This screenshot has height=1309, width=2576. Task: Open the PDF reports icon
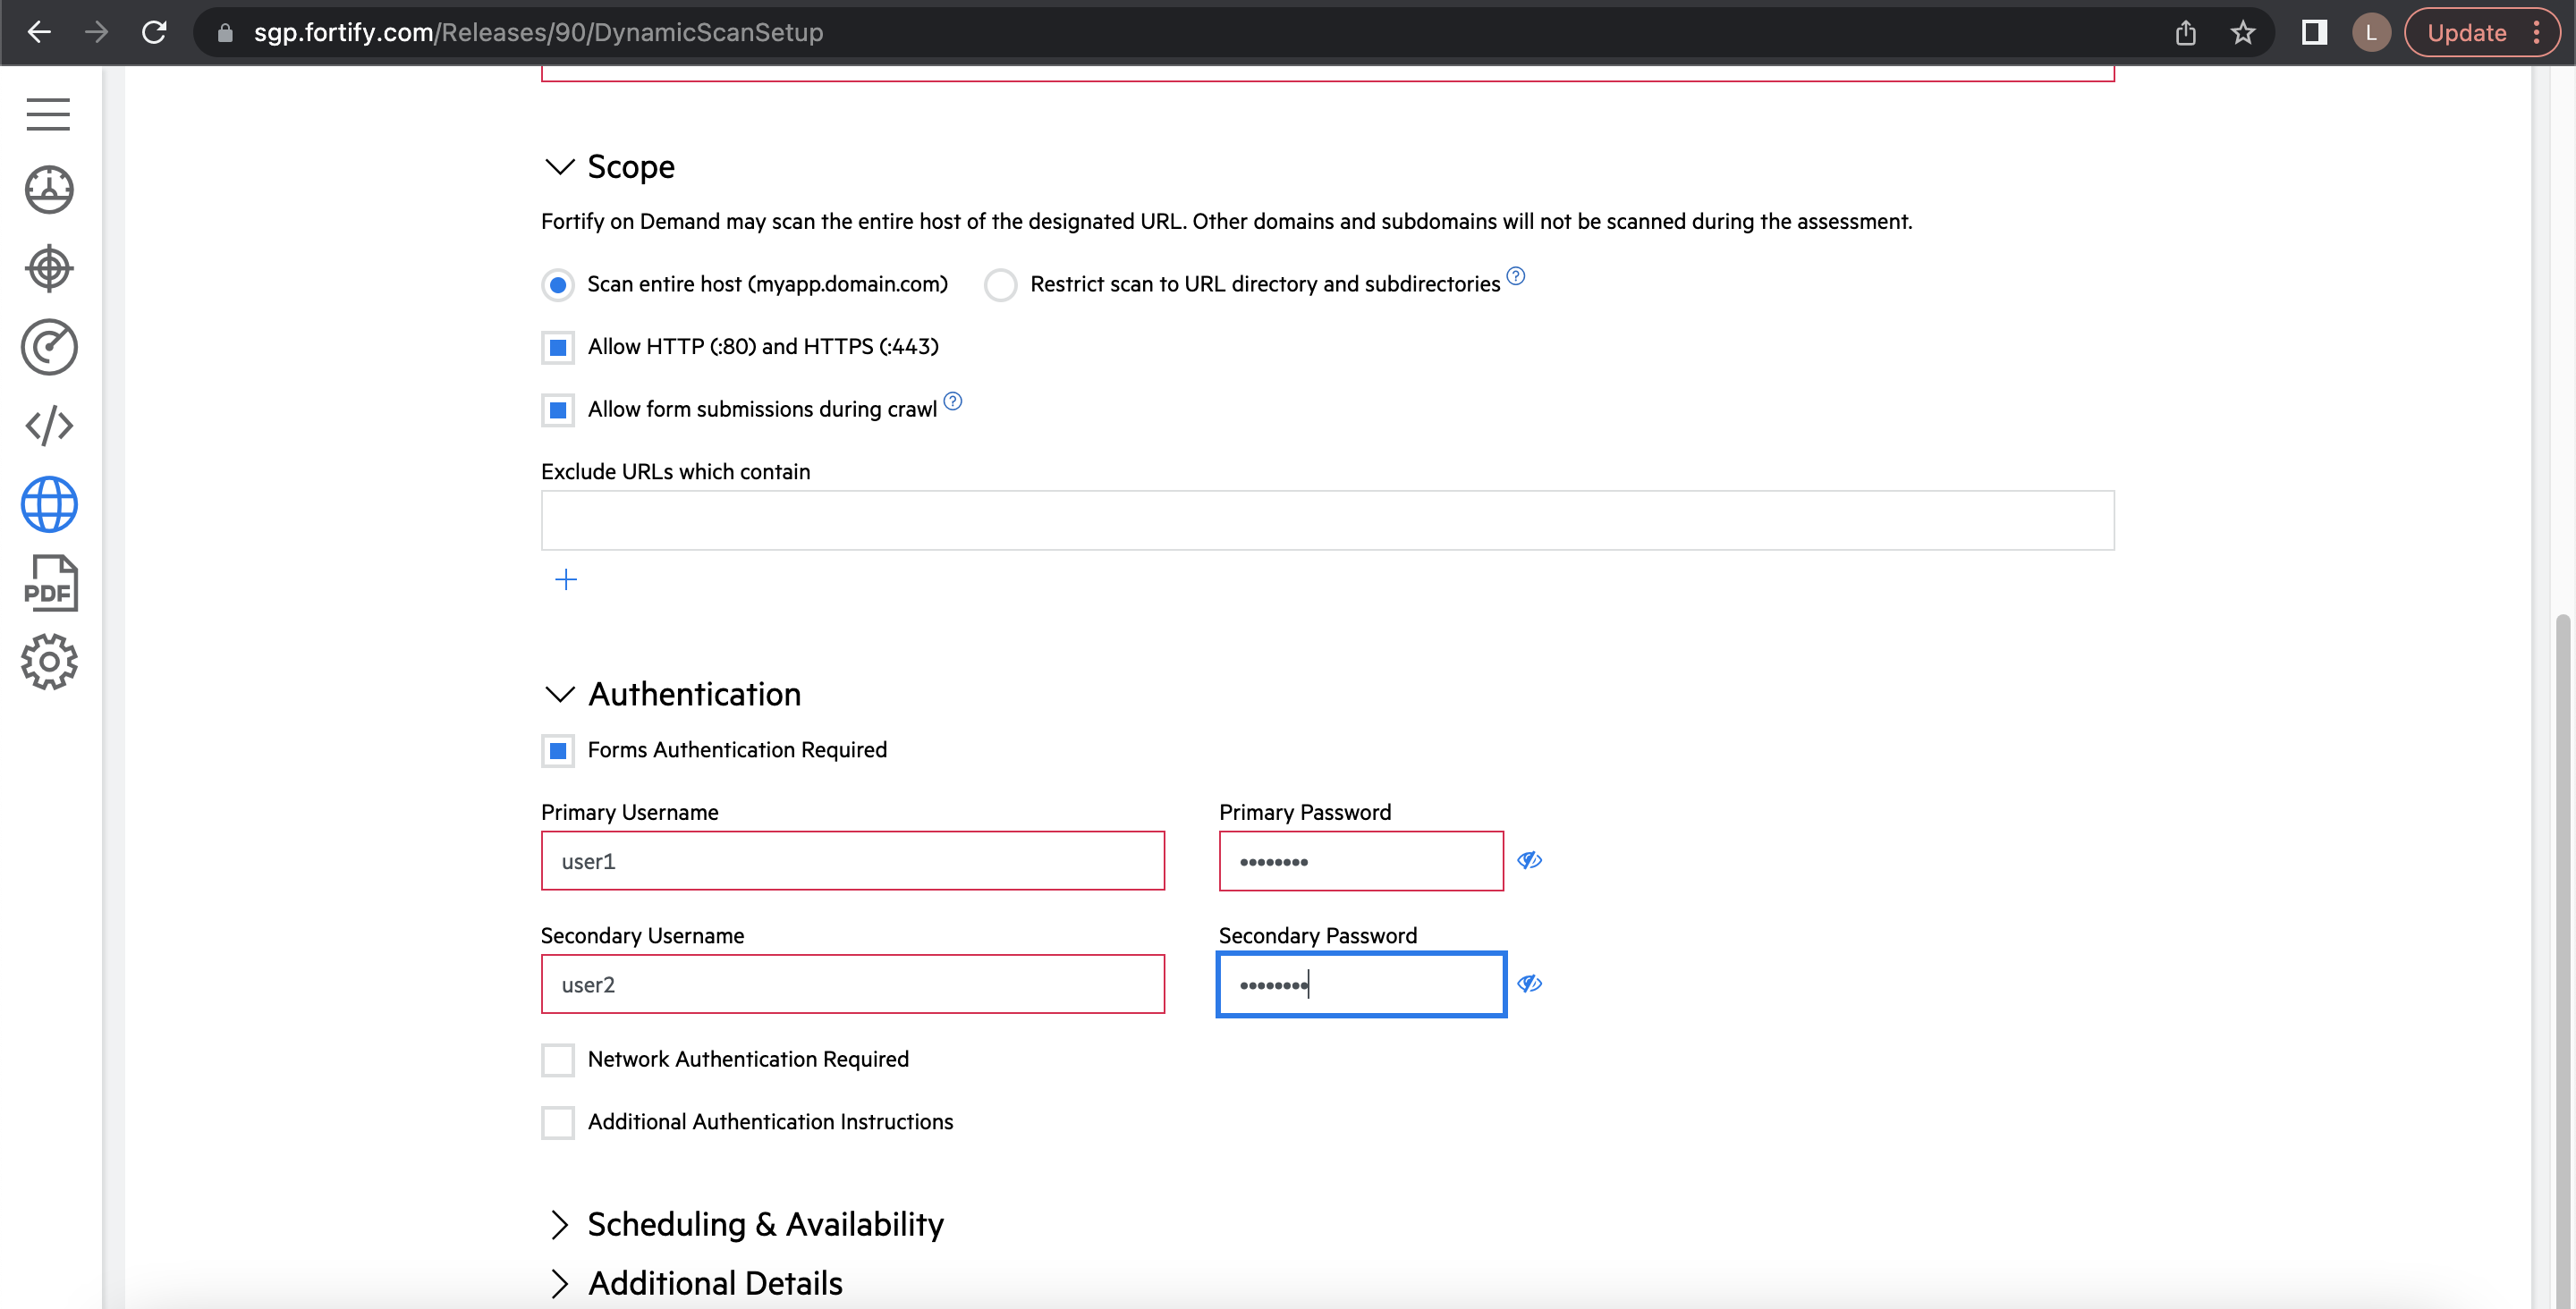pyautogui.click(x=50, y=583)
